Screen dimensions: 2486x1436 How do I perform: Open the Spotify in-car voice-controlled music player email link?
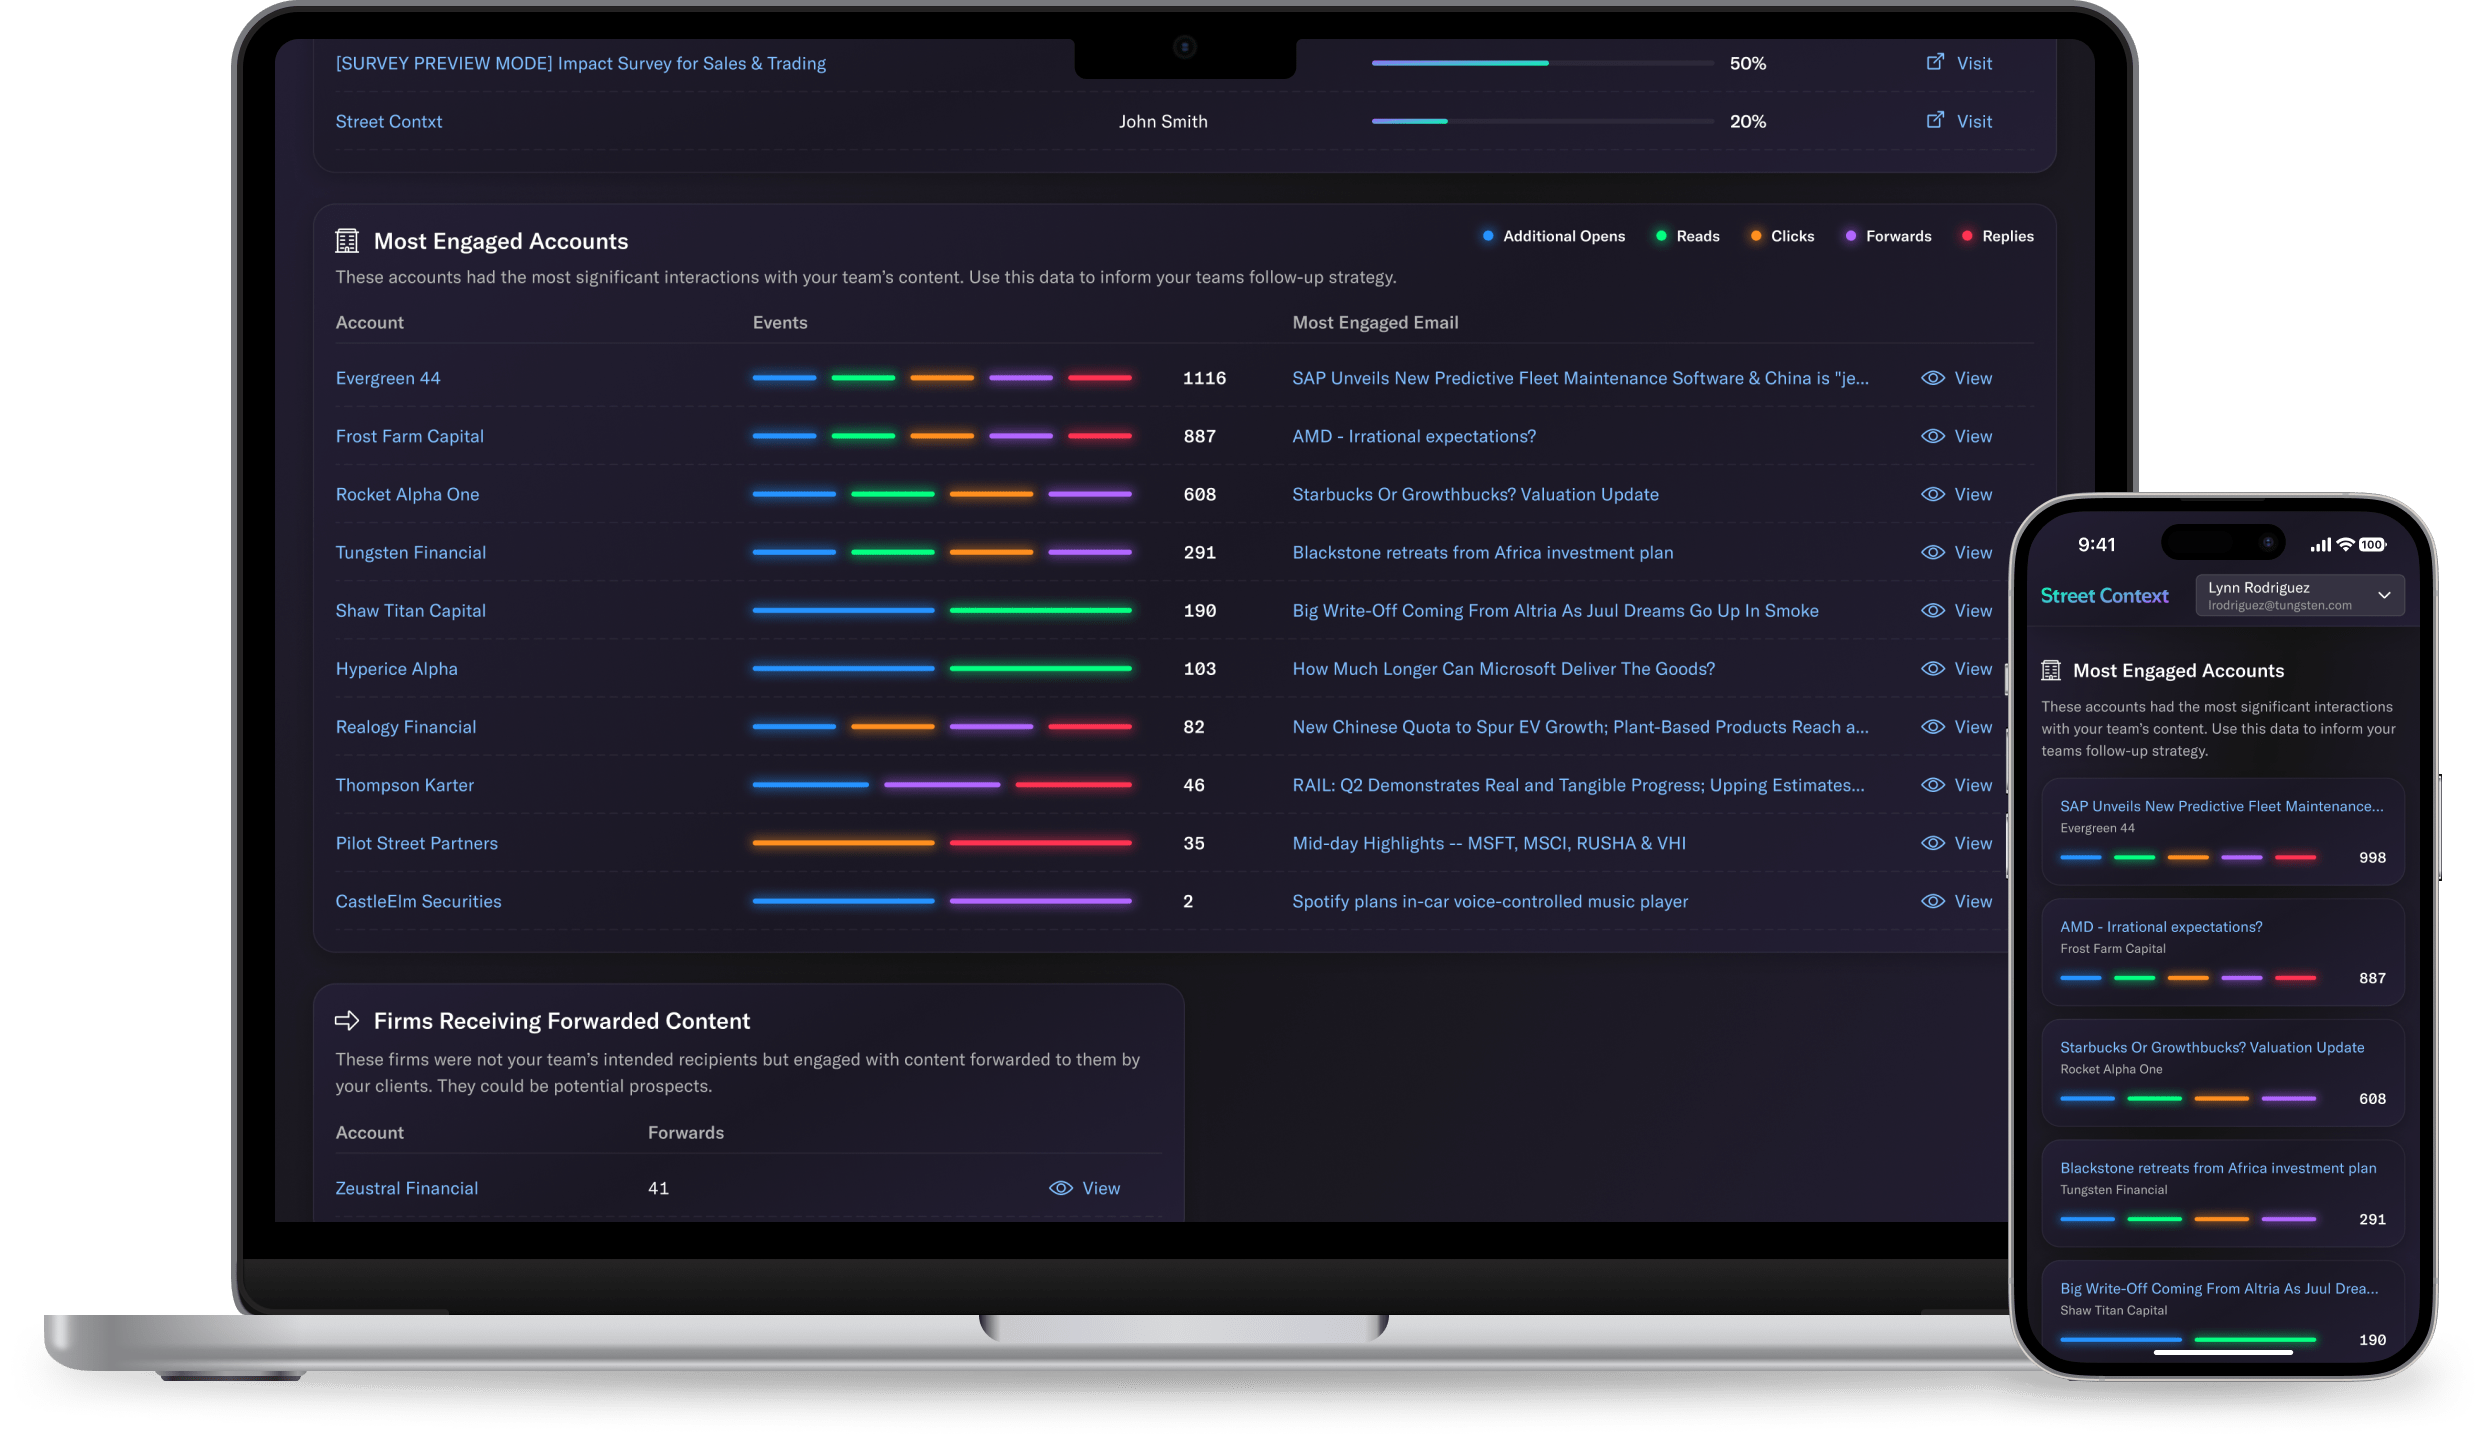pos(1489,901)
